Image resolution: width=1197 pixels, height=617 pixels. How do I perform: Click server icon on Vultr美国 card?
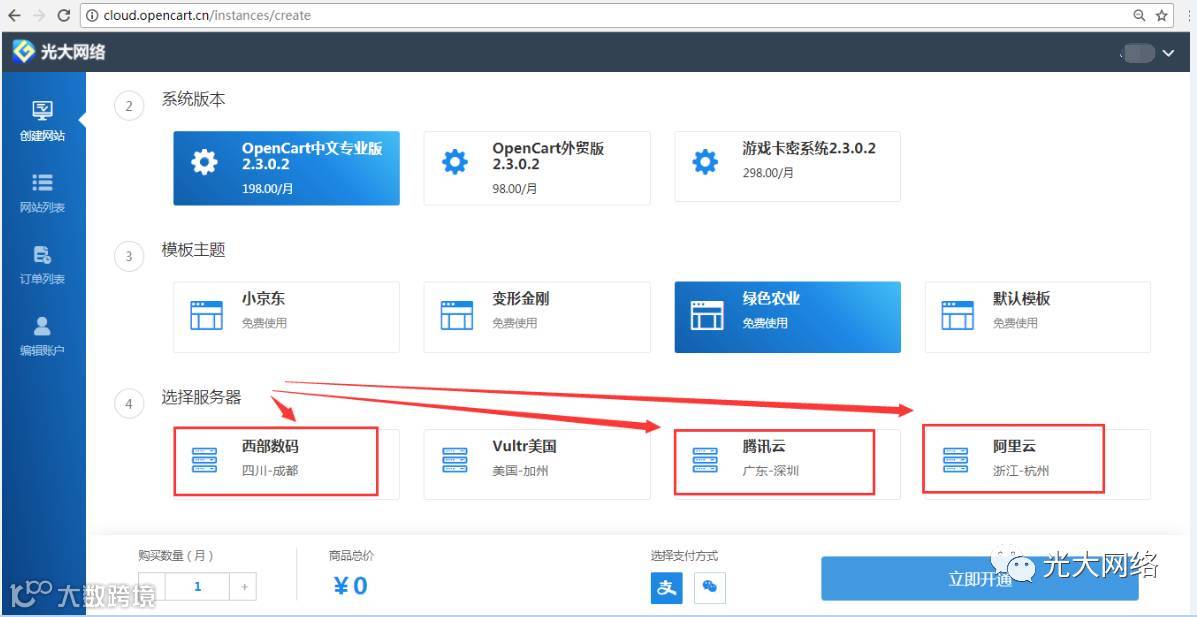[x=455, y=460]
